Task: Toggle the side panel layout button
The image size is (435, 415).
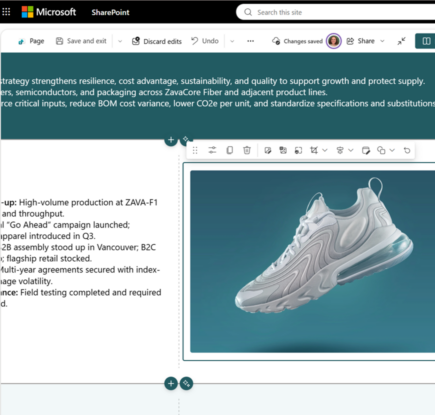Action: [426, 41]
